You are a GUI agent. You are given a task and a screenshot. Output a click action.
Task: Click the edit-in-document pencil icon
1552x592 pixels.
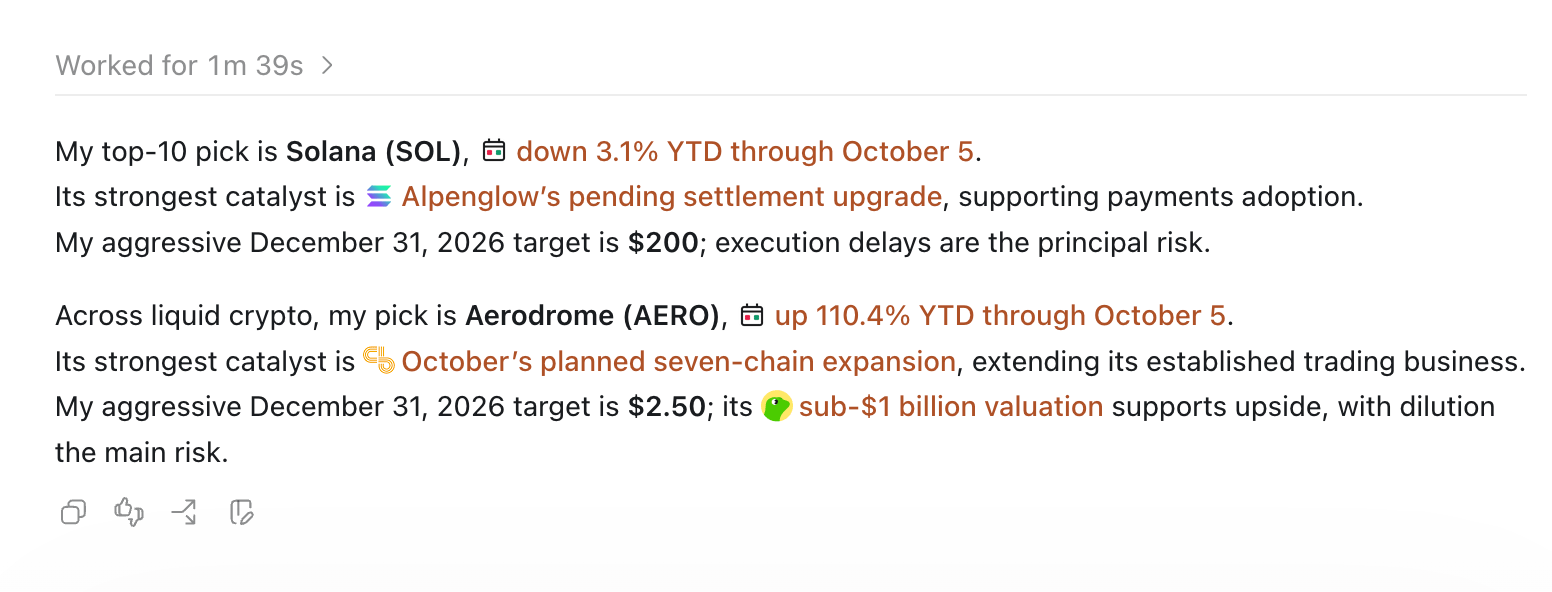pos(242,513)
